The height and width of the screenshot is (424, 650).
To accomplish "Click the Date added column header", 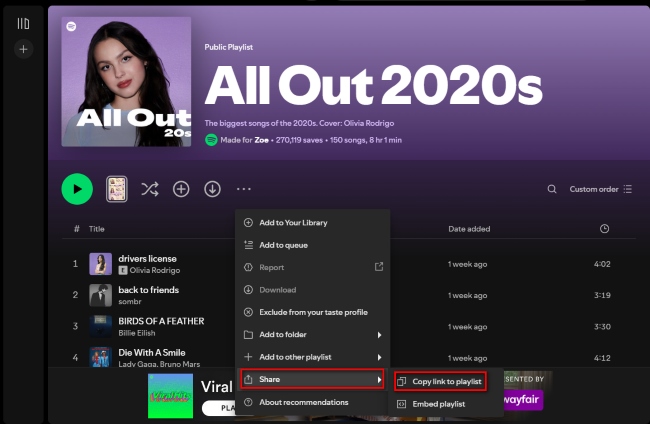I will click(x=469, y=229).
